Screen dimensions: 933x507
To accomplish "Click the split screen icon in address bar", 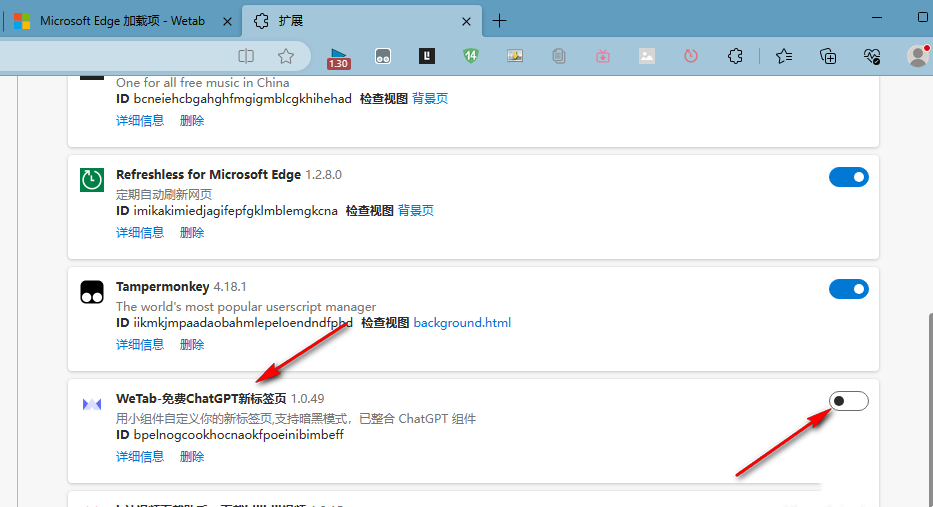I will tap(246, 56).
